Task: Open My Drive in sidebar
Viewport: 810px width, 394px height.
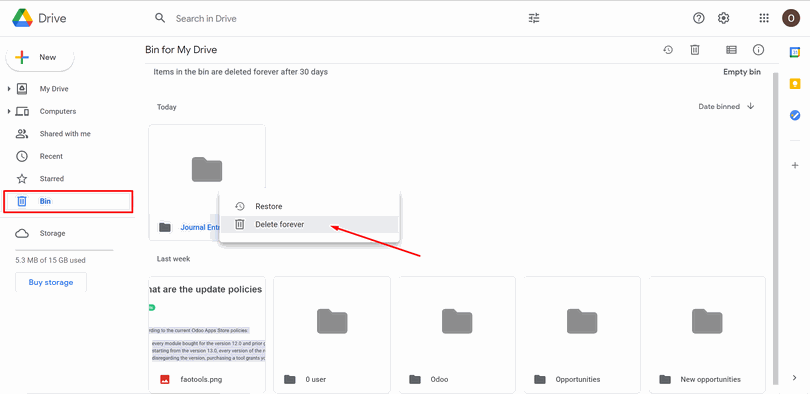Action: [x=54, y=89]
